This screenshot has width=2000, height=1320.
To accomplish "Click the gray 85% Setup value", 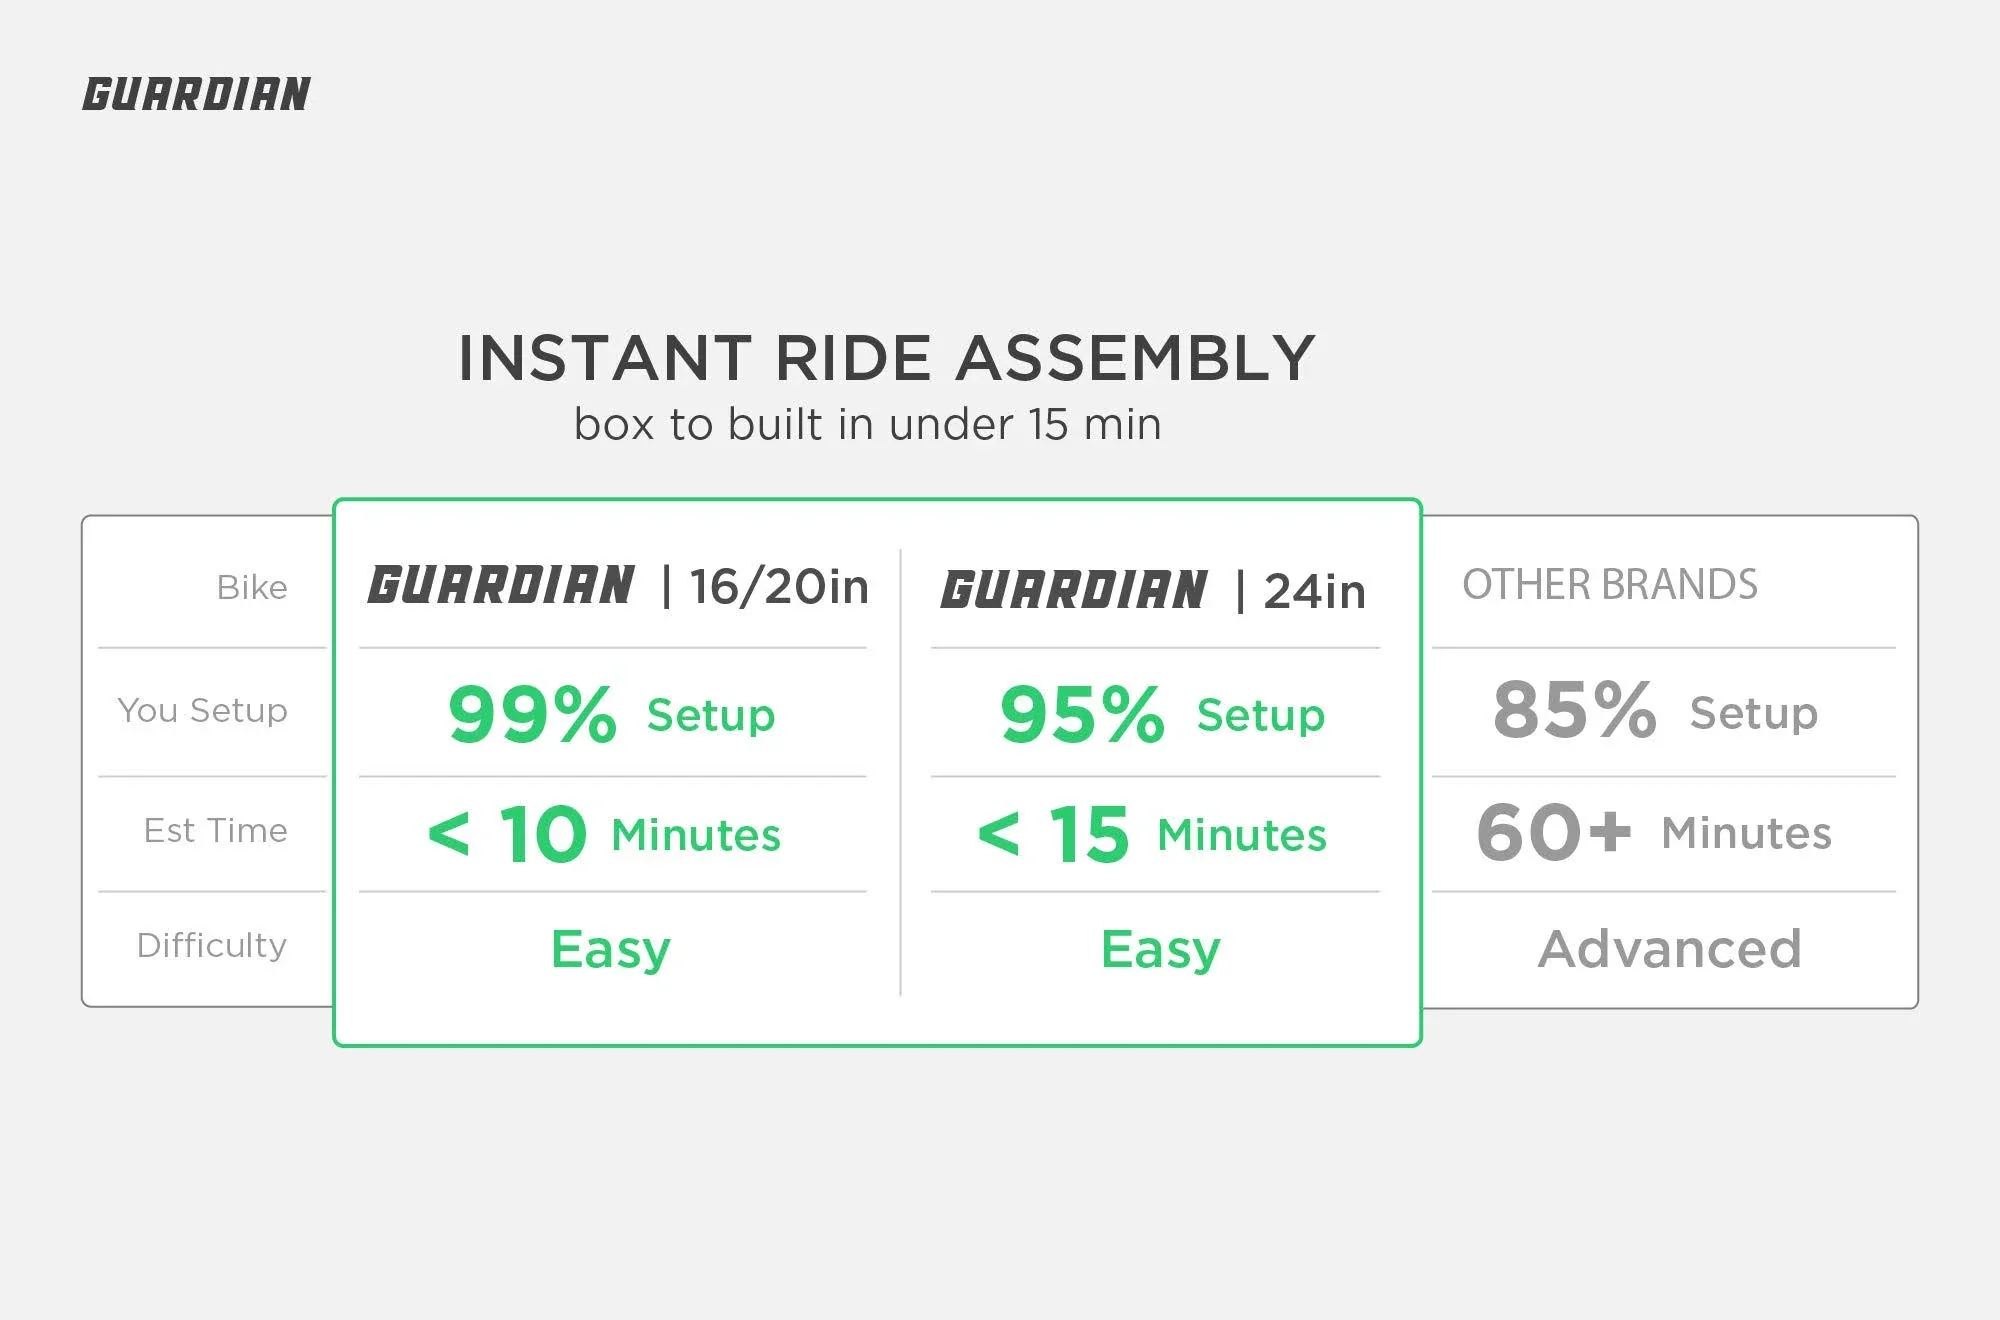I will [x=1655, y=711].
